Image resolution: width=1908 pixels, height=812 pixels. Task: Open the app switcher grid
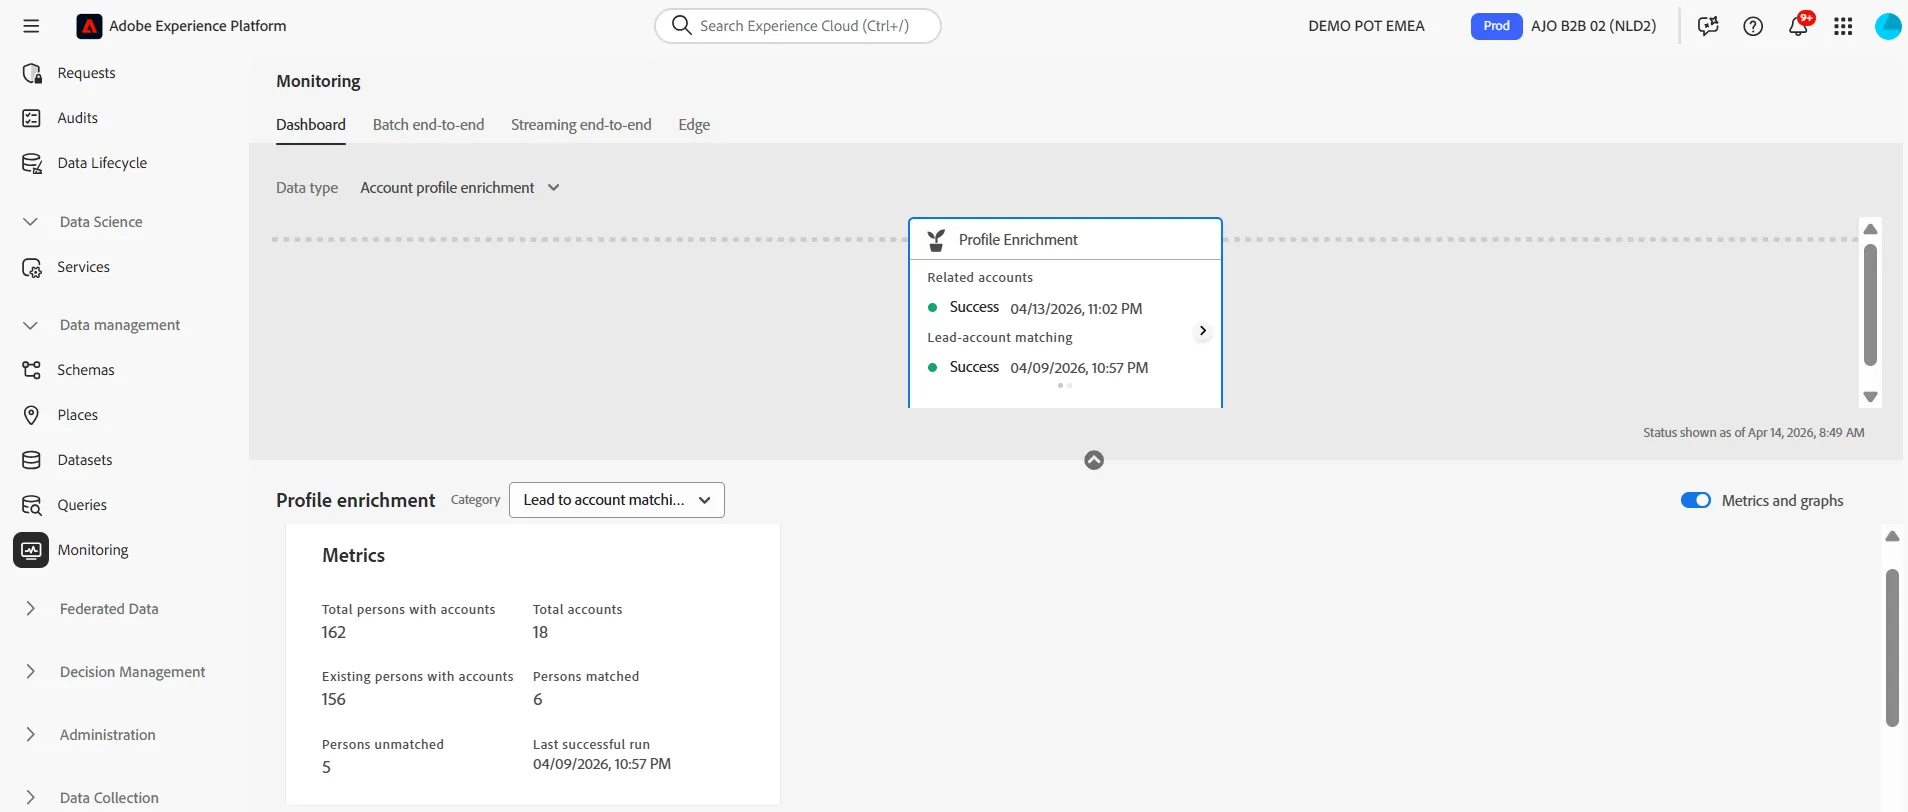coord(1843,26)
